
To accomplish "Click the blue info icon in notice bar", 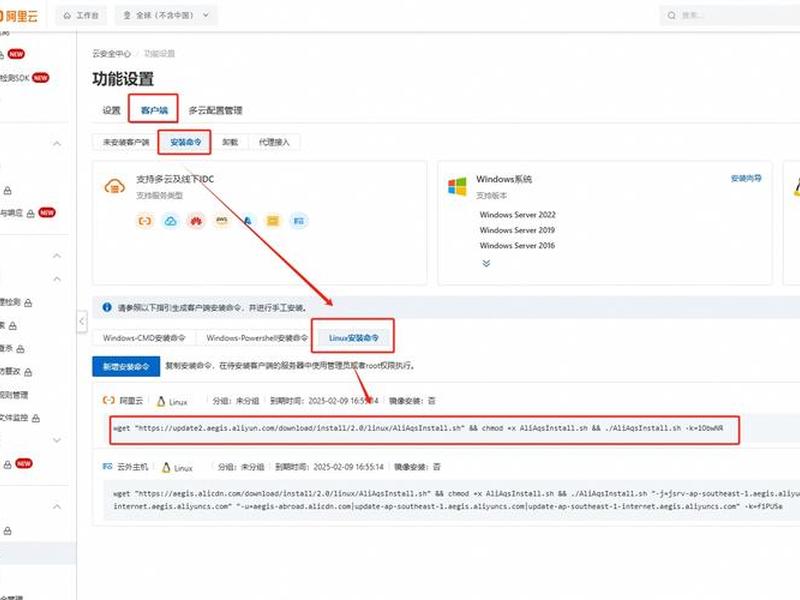I will point(107,307).
